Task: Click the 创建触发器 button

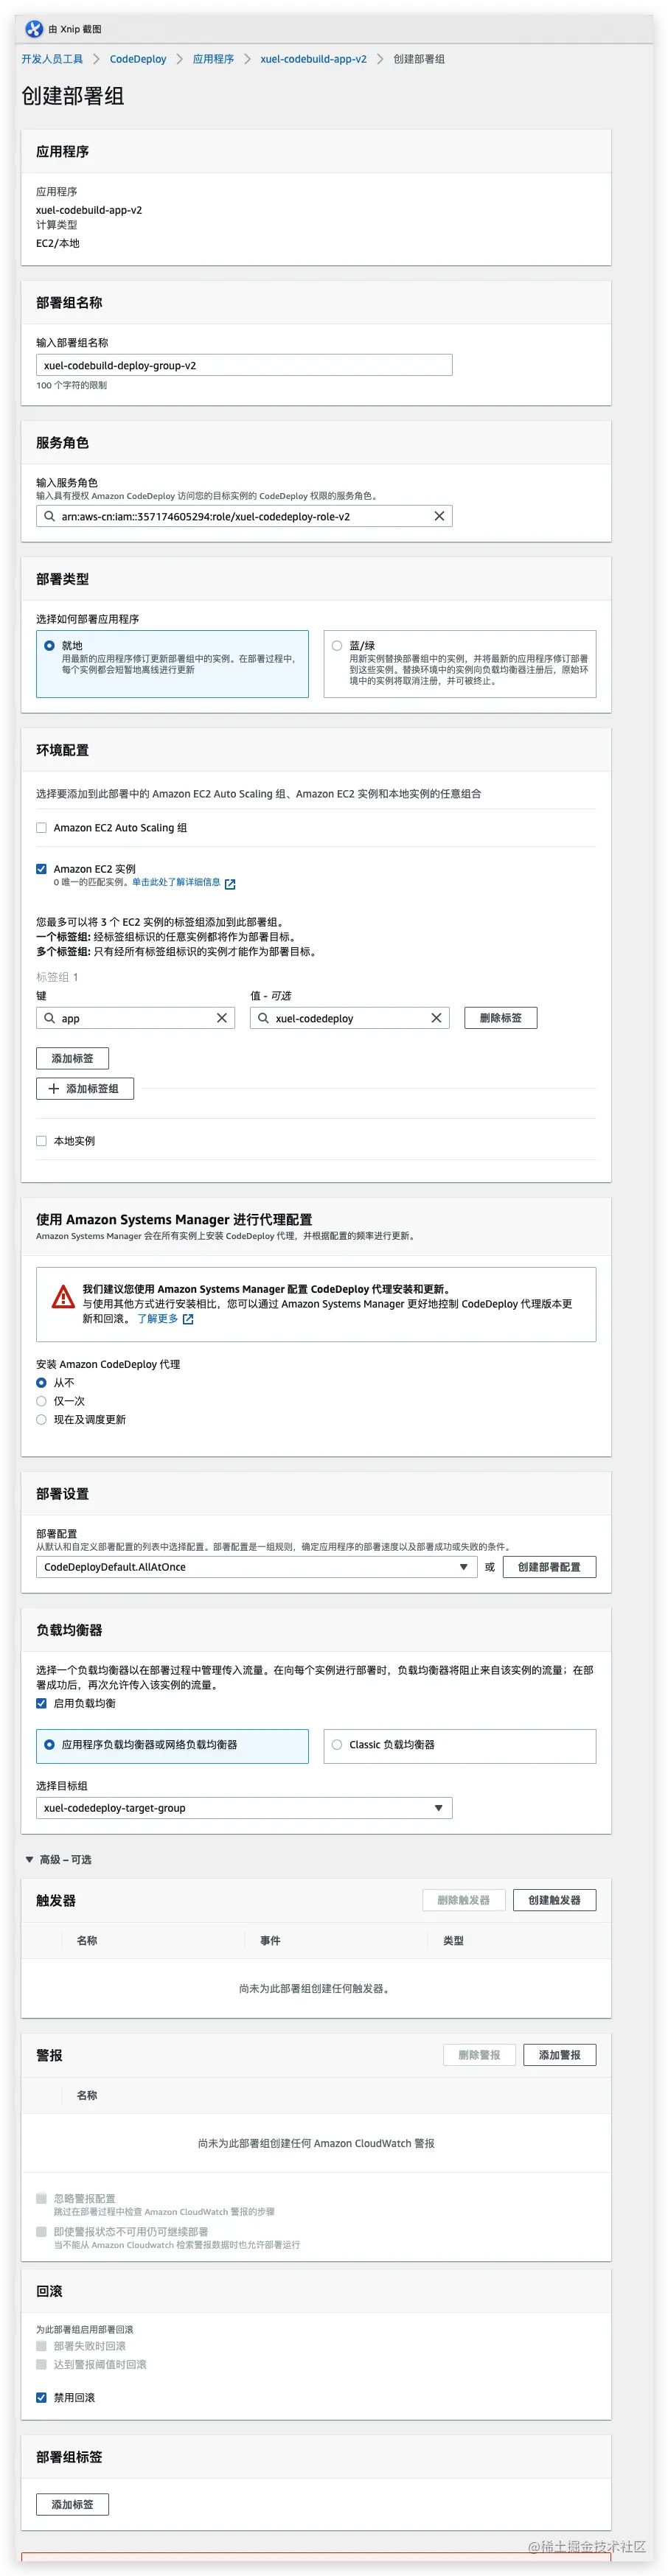Action: (x=554, y=1900)
